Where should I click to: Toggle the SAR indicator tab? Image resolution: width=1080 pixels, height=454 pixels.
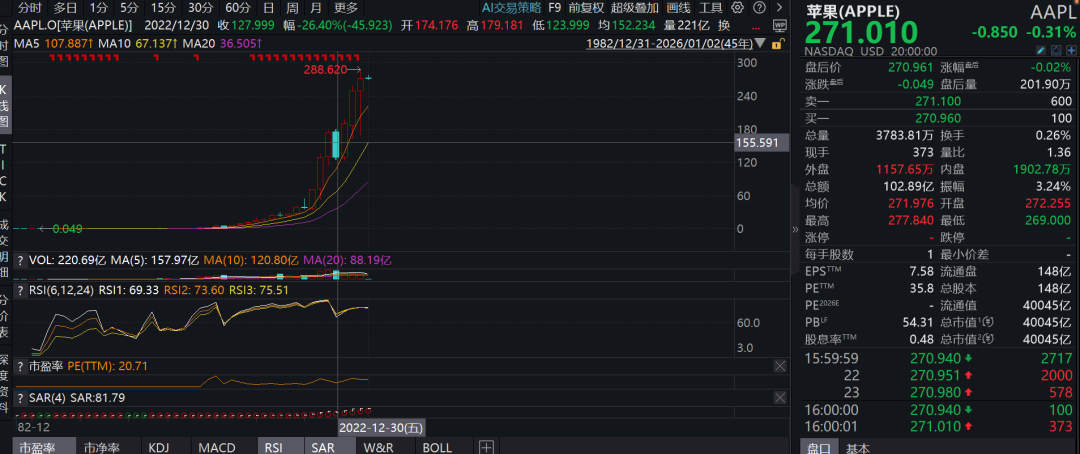coord(322,447)
